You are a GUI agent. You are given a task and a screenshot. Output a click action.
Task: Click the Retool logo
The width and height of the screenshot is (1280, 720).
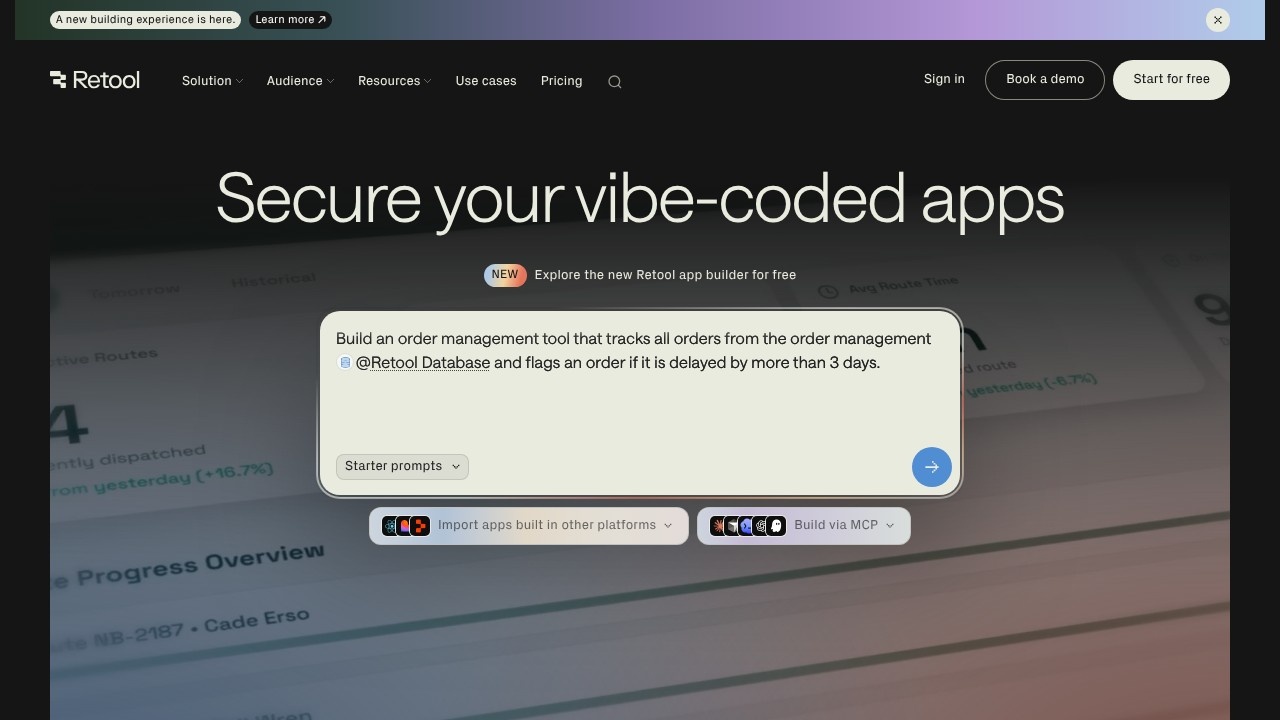click(95, 80)
